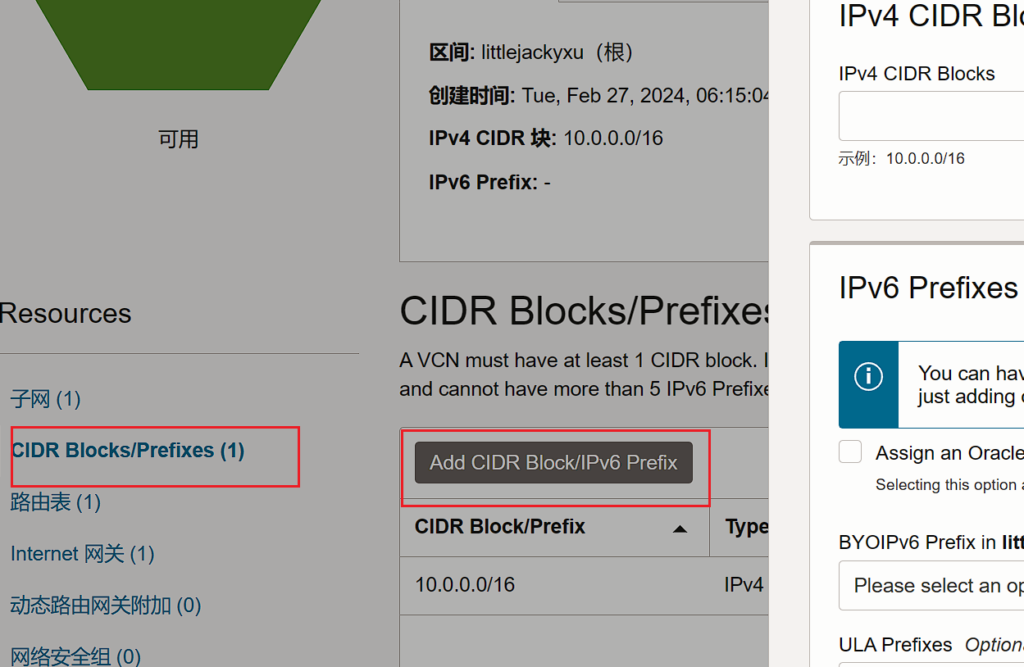
Task: Click the IPv4 type cell in table
Action: point(743,584)
